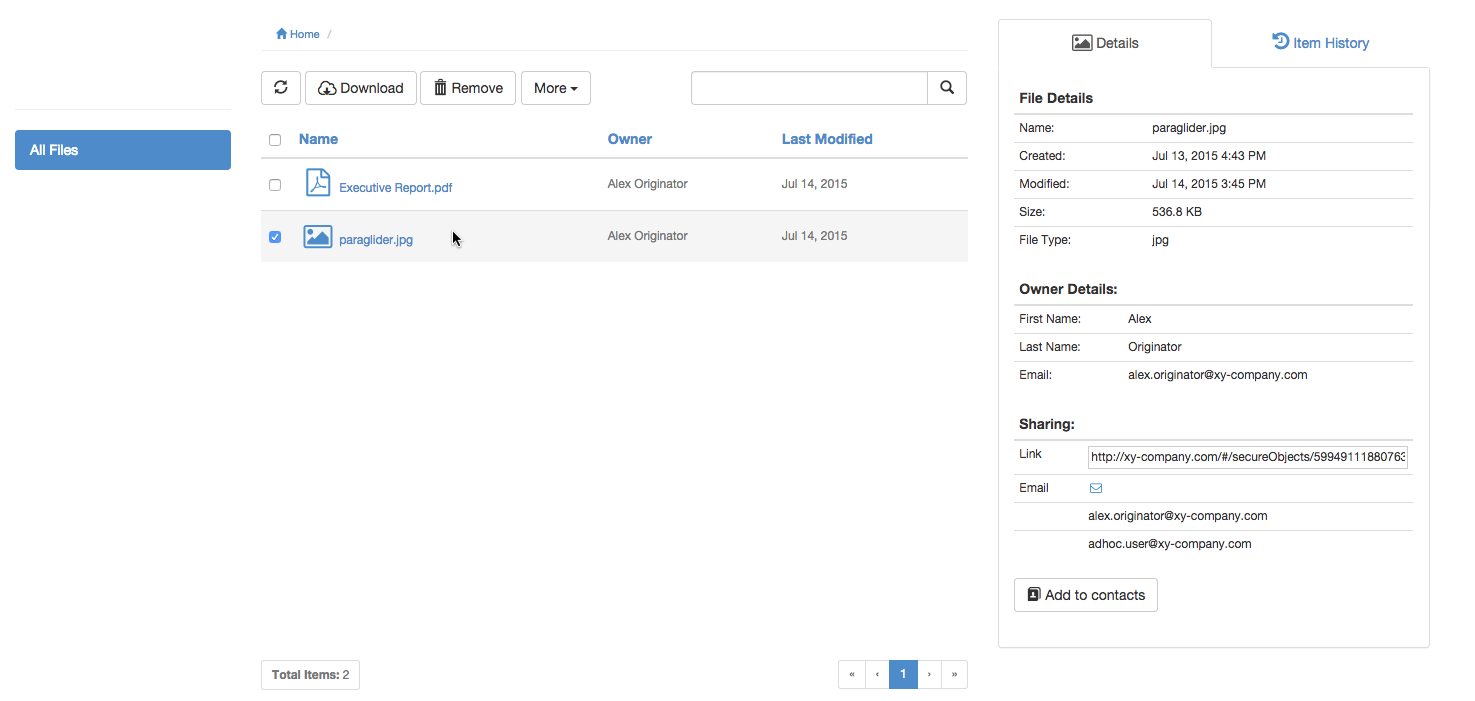The image size is (1475, 701).
Task: Switch to the Item History tab
Action: coord(1320,43)
